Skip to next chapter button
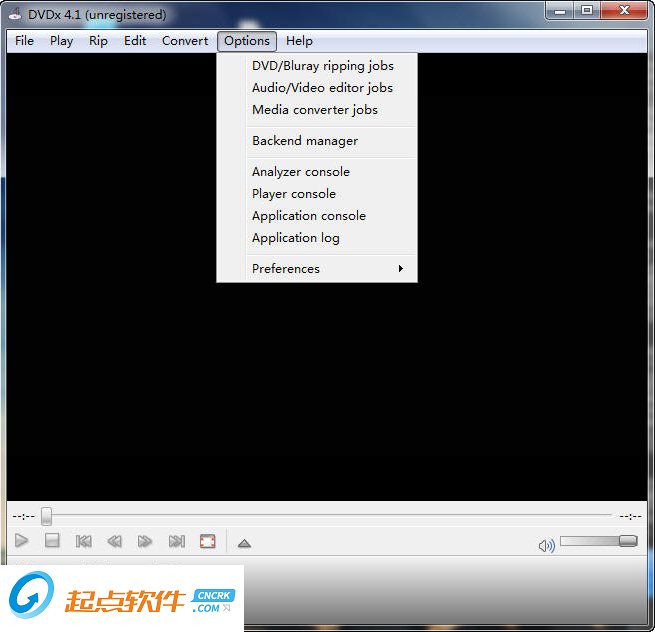This screenshot has height=632, width=655. (177, 541)
